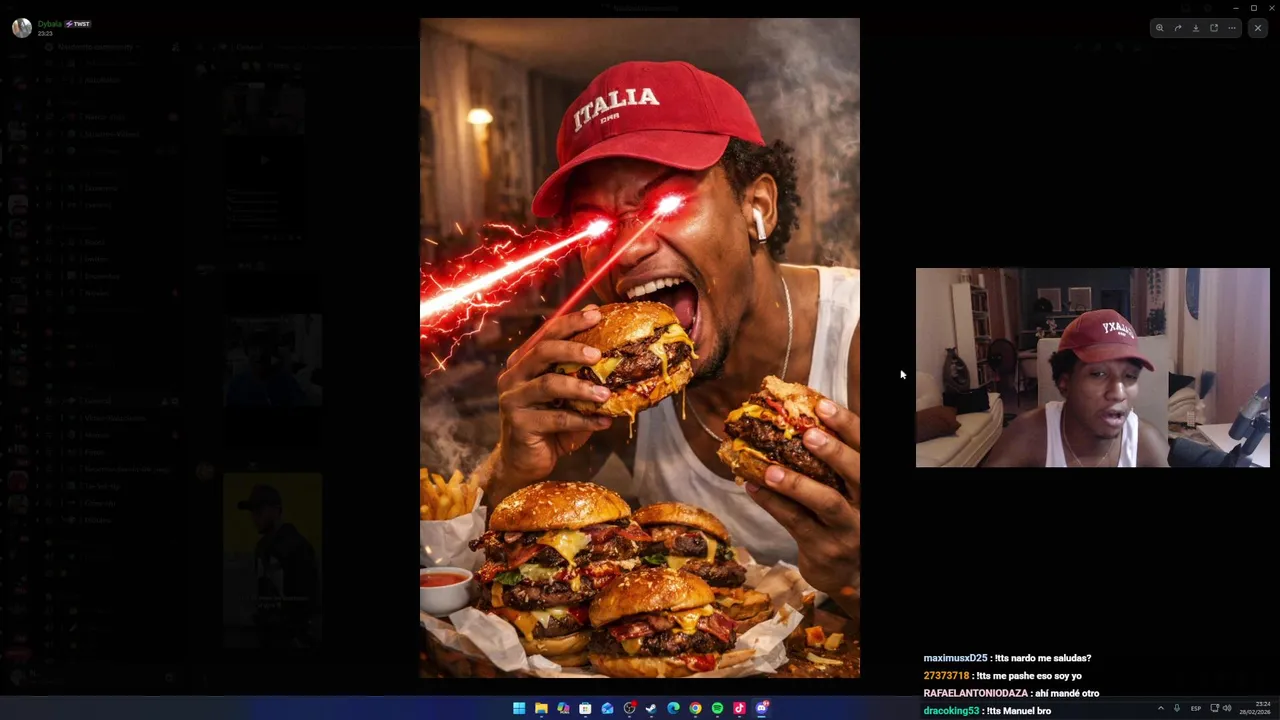Open Microsoft Store from the taskbar

(x=585, y=708)
